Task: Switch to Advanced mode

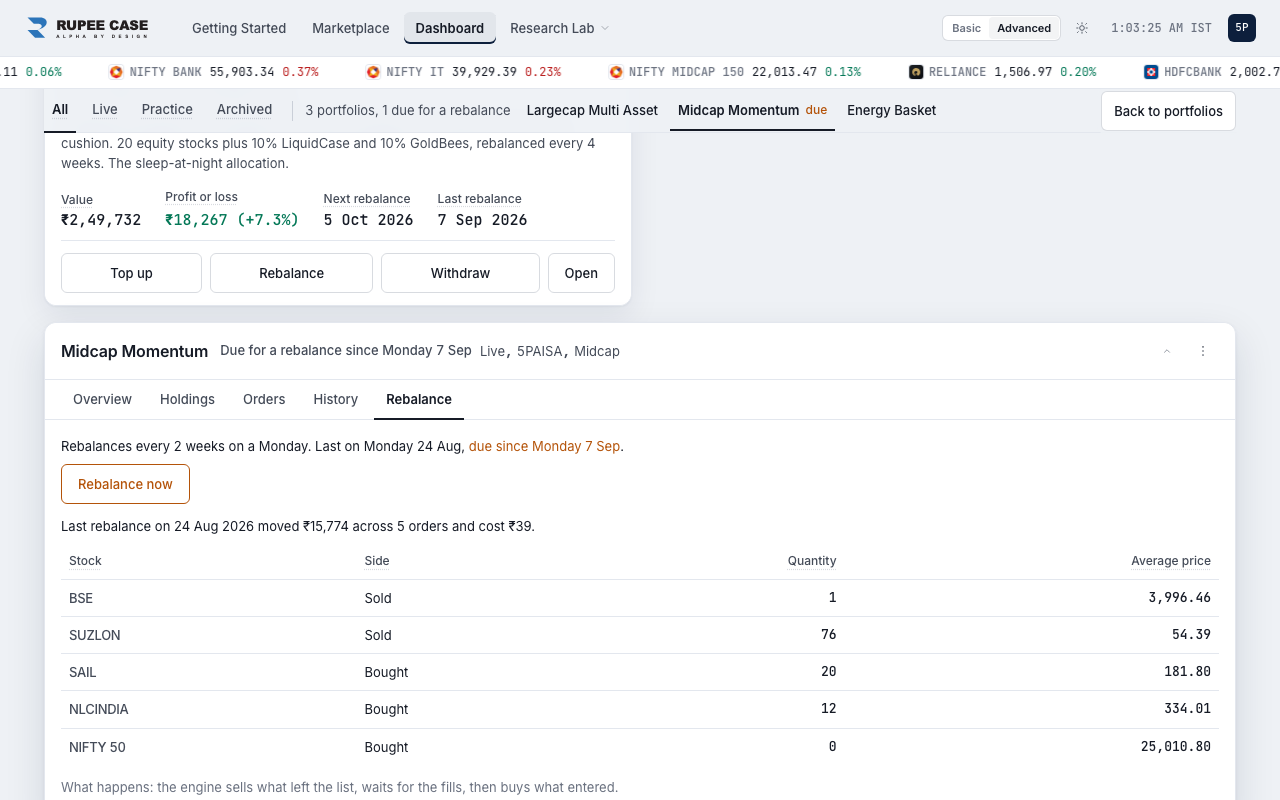Action: (1024, 28)
